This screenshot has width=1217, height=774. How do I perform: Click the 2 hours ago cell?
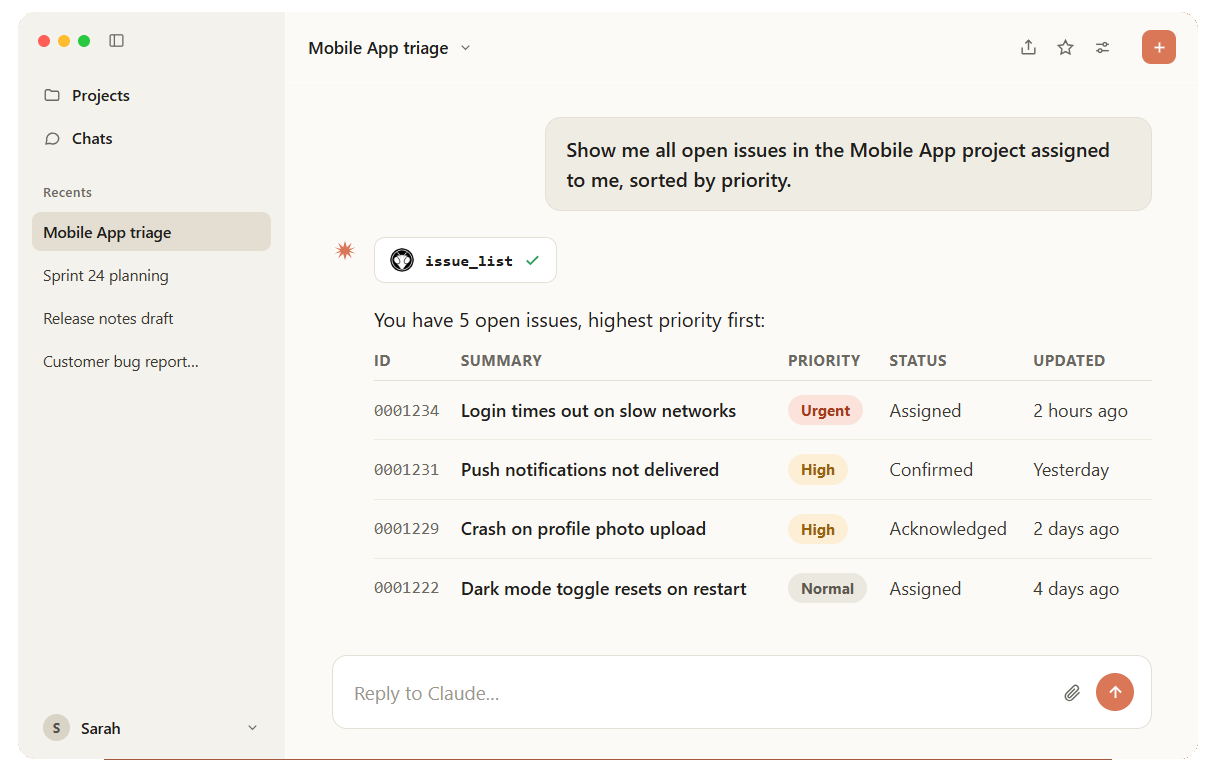(x=1080, y=410)
